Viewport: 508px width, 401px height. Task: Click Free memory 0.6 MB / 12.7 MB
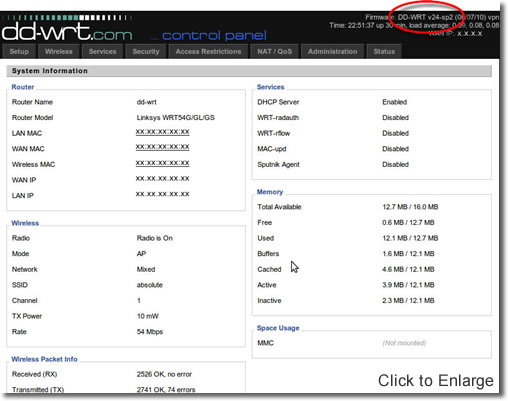408,223
